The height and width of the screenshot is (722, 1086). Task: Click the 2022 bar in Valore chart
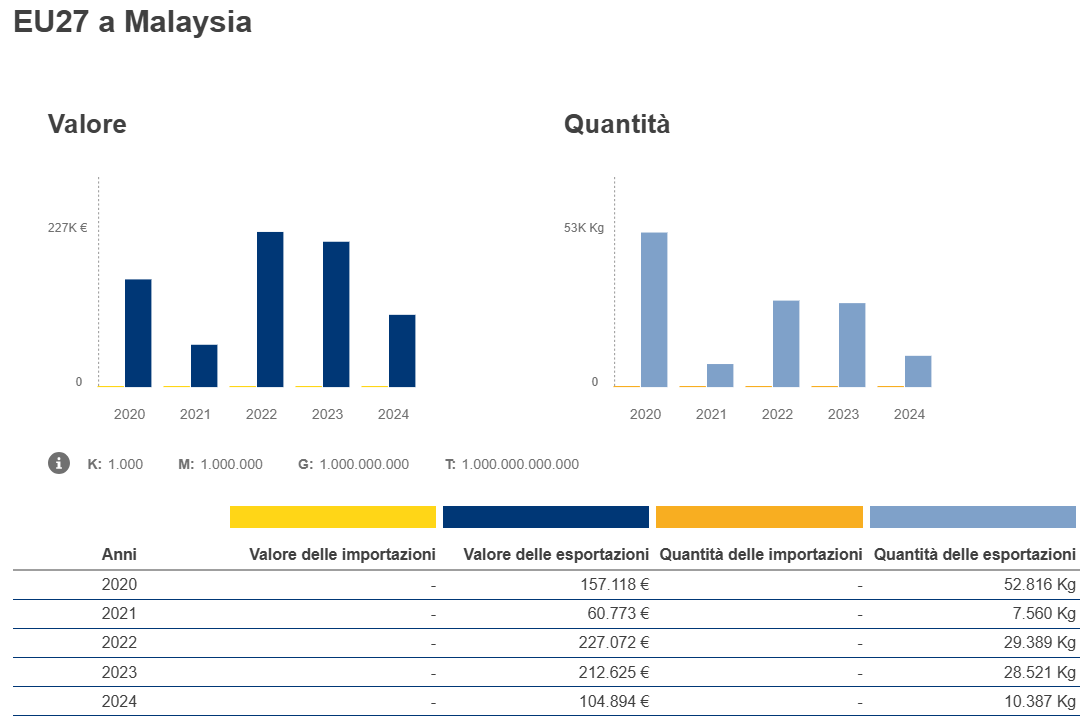pos(270,309)
